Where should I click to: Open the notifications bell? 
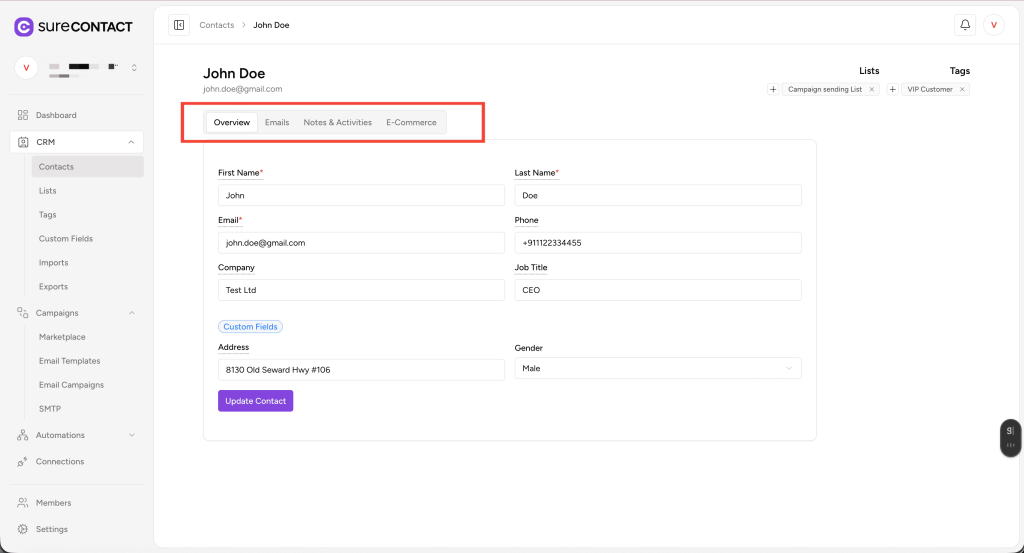(965, 25)
